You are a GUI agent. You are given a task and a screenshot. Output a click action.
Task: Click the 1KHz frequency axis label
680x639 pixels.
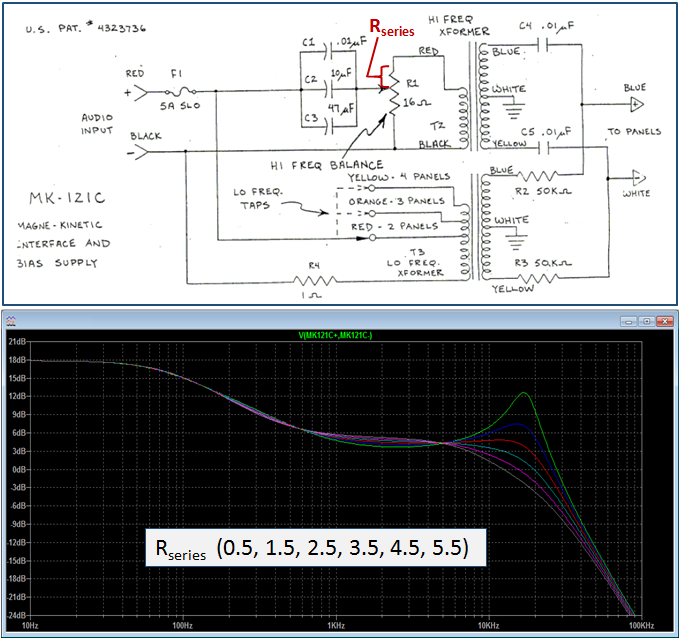336,626
